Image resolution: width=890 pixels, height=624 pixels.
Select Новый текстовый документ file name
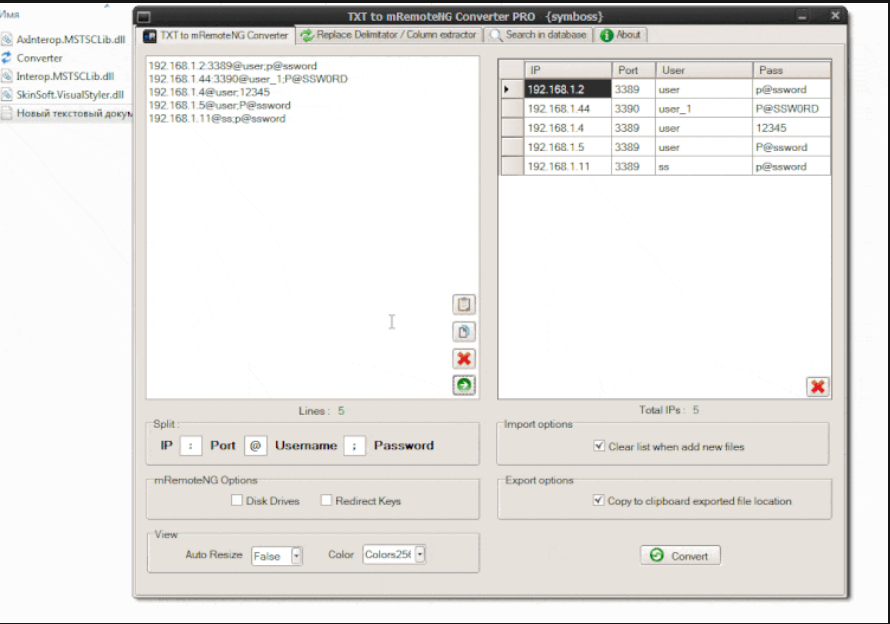coord(74,113)
